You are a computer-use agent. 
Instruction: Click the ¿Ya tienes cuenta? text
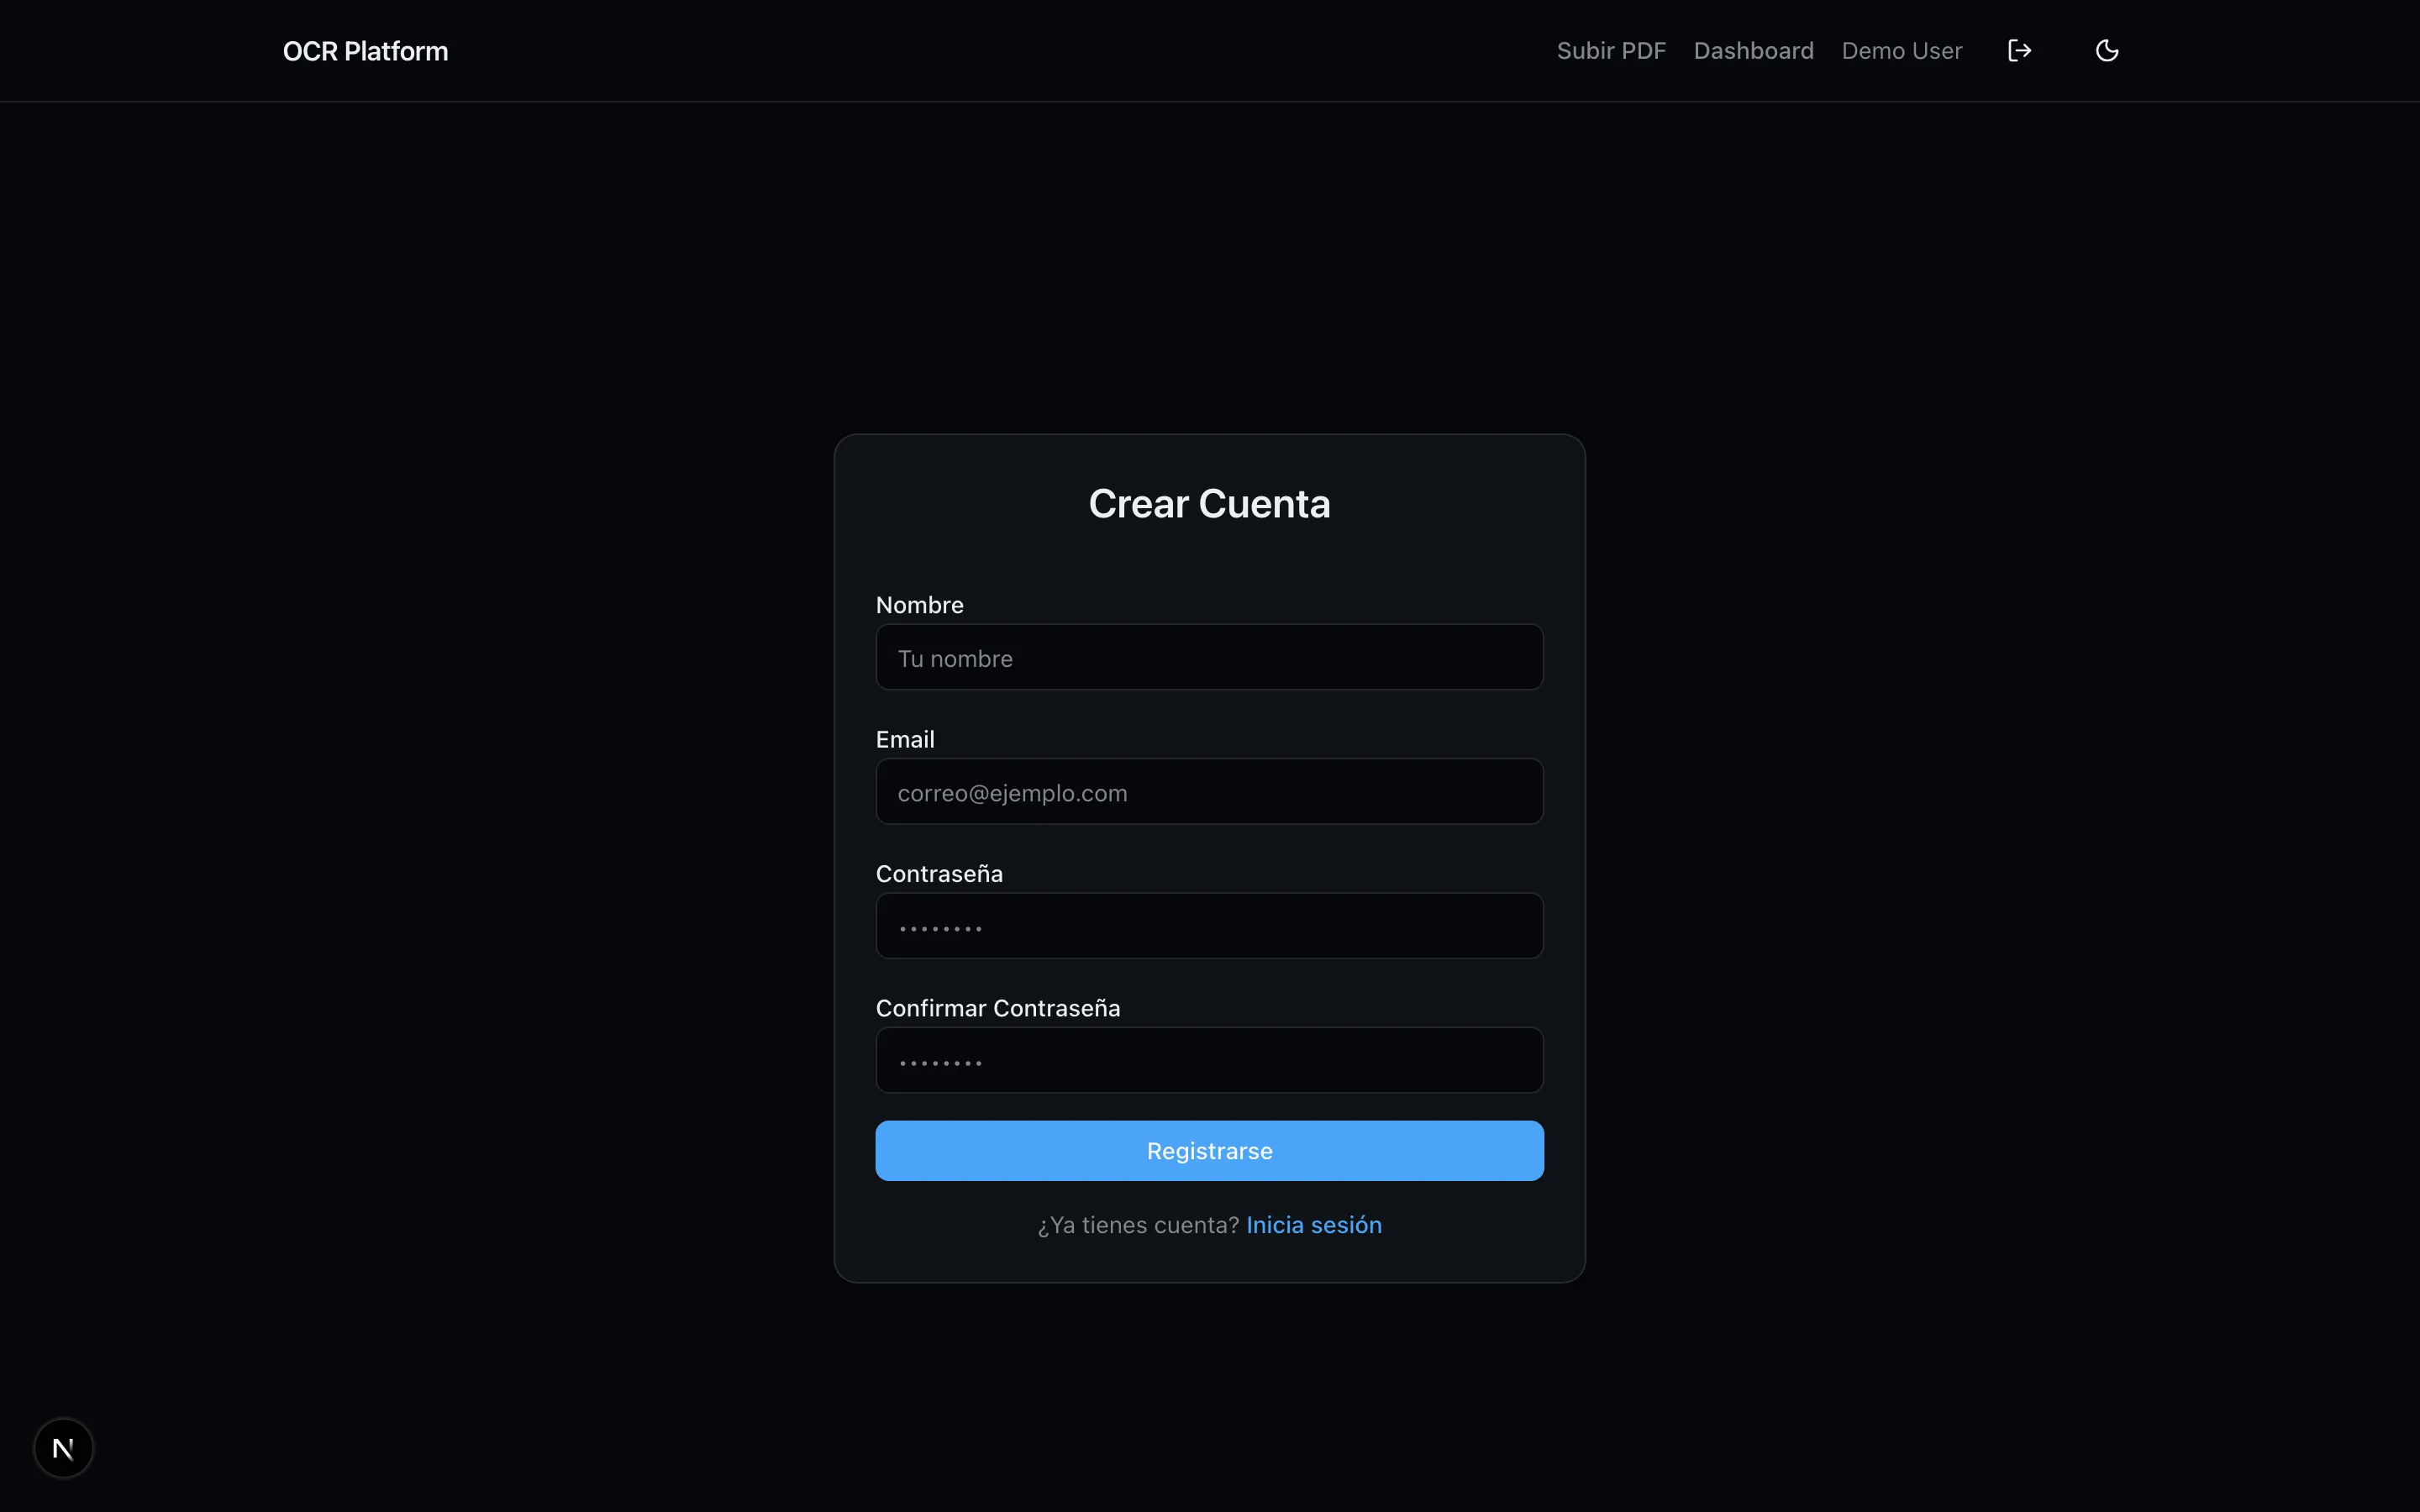click(1137, 1225)
